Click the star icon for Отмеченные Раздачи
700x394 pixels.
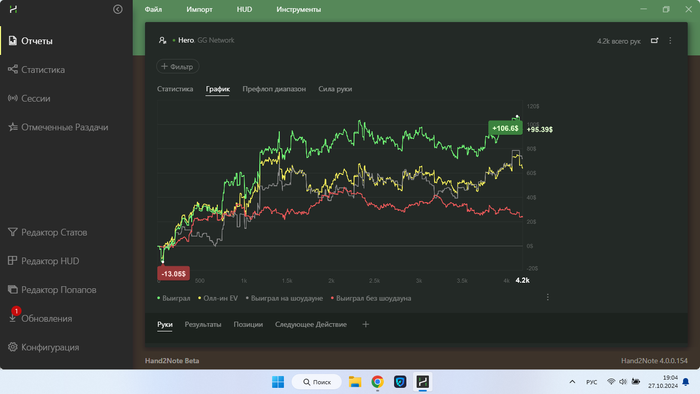point(12,127)
